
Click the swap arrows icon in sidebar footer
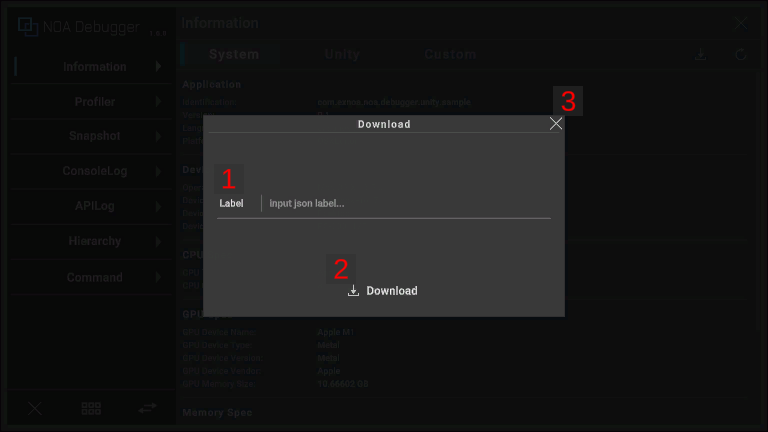(147, 408)
